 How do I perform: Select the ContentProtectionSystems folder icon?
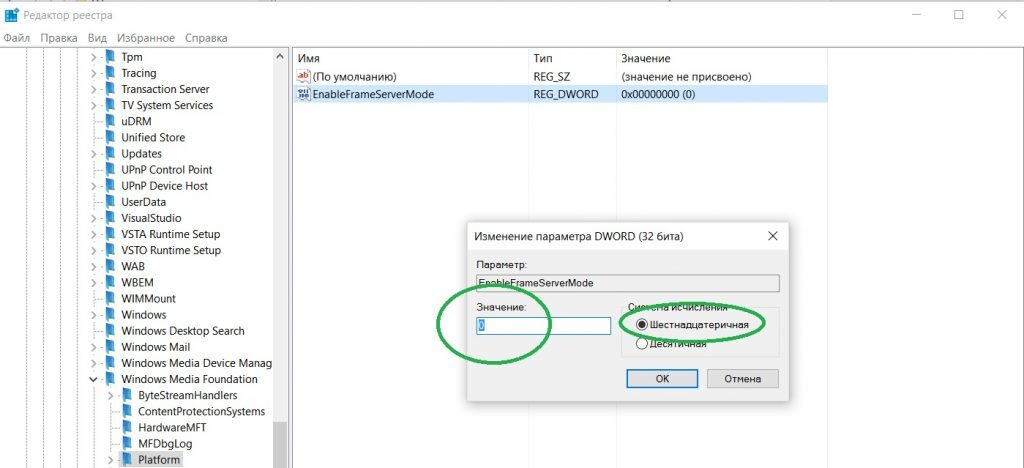127,411
